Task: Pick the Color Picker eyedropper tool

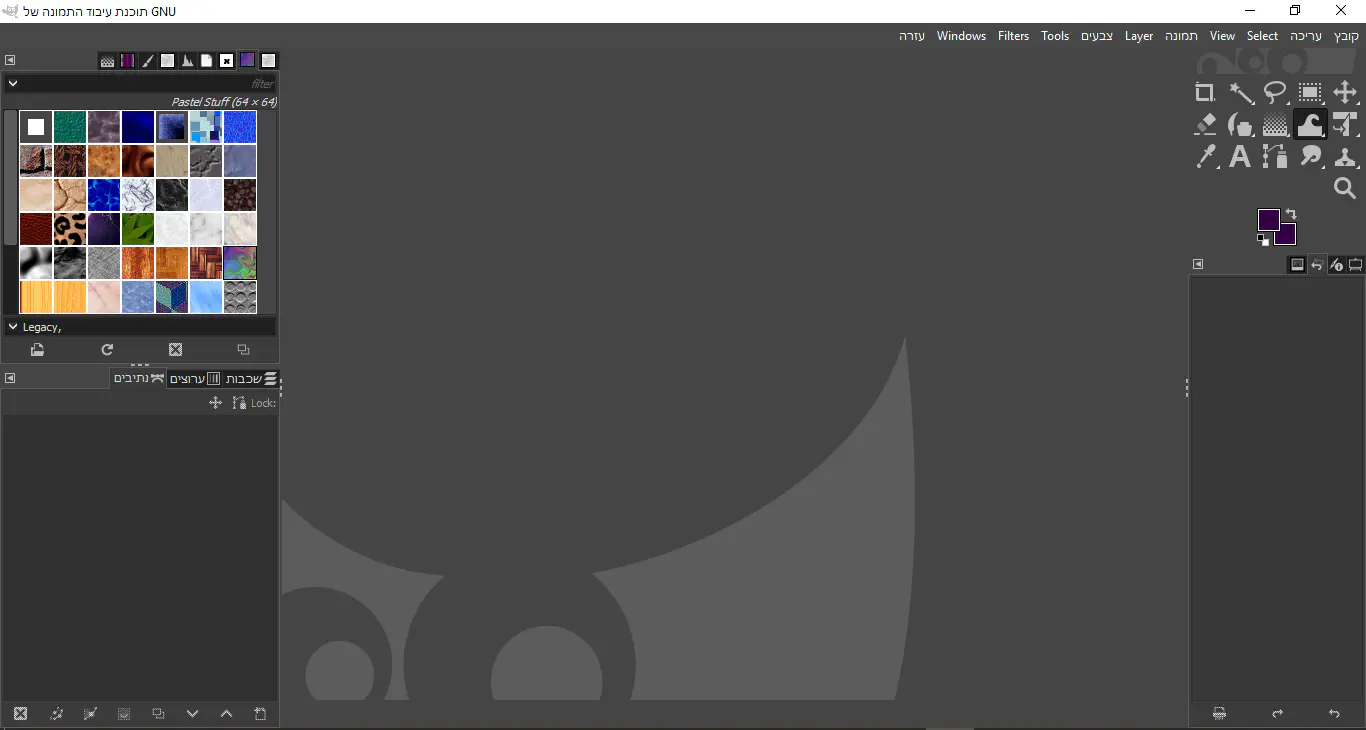Action: (x=1206, y=157)
